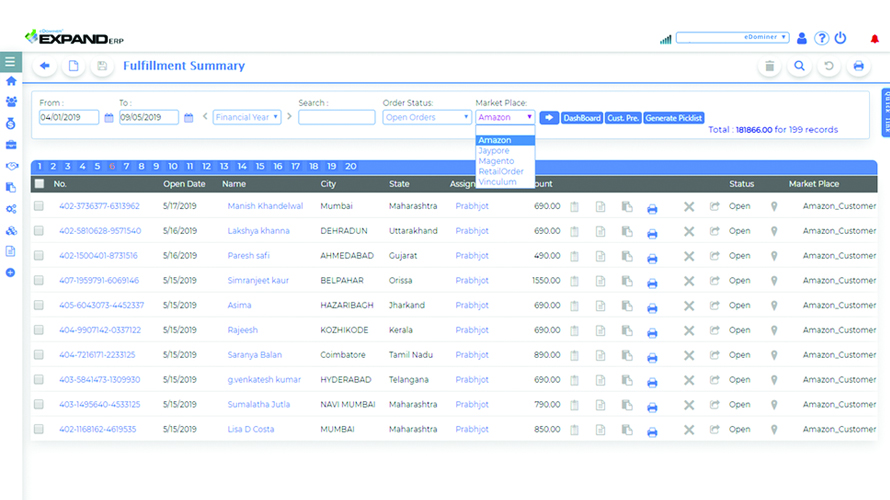
Task: Expand the Order Status dropdown
Action: [427, 117]
